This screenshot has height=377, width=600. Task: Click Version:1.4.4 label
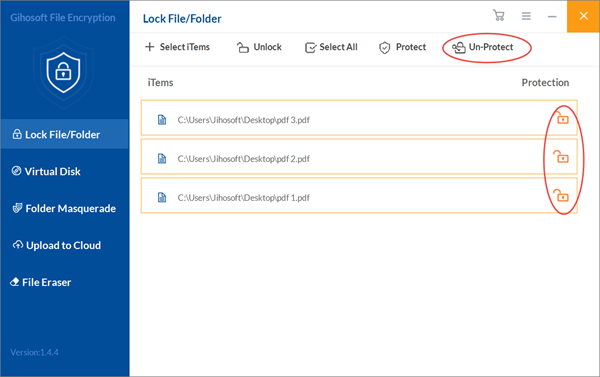click(x=34, y=353)
